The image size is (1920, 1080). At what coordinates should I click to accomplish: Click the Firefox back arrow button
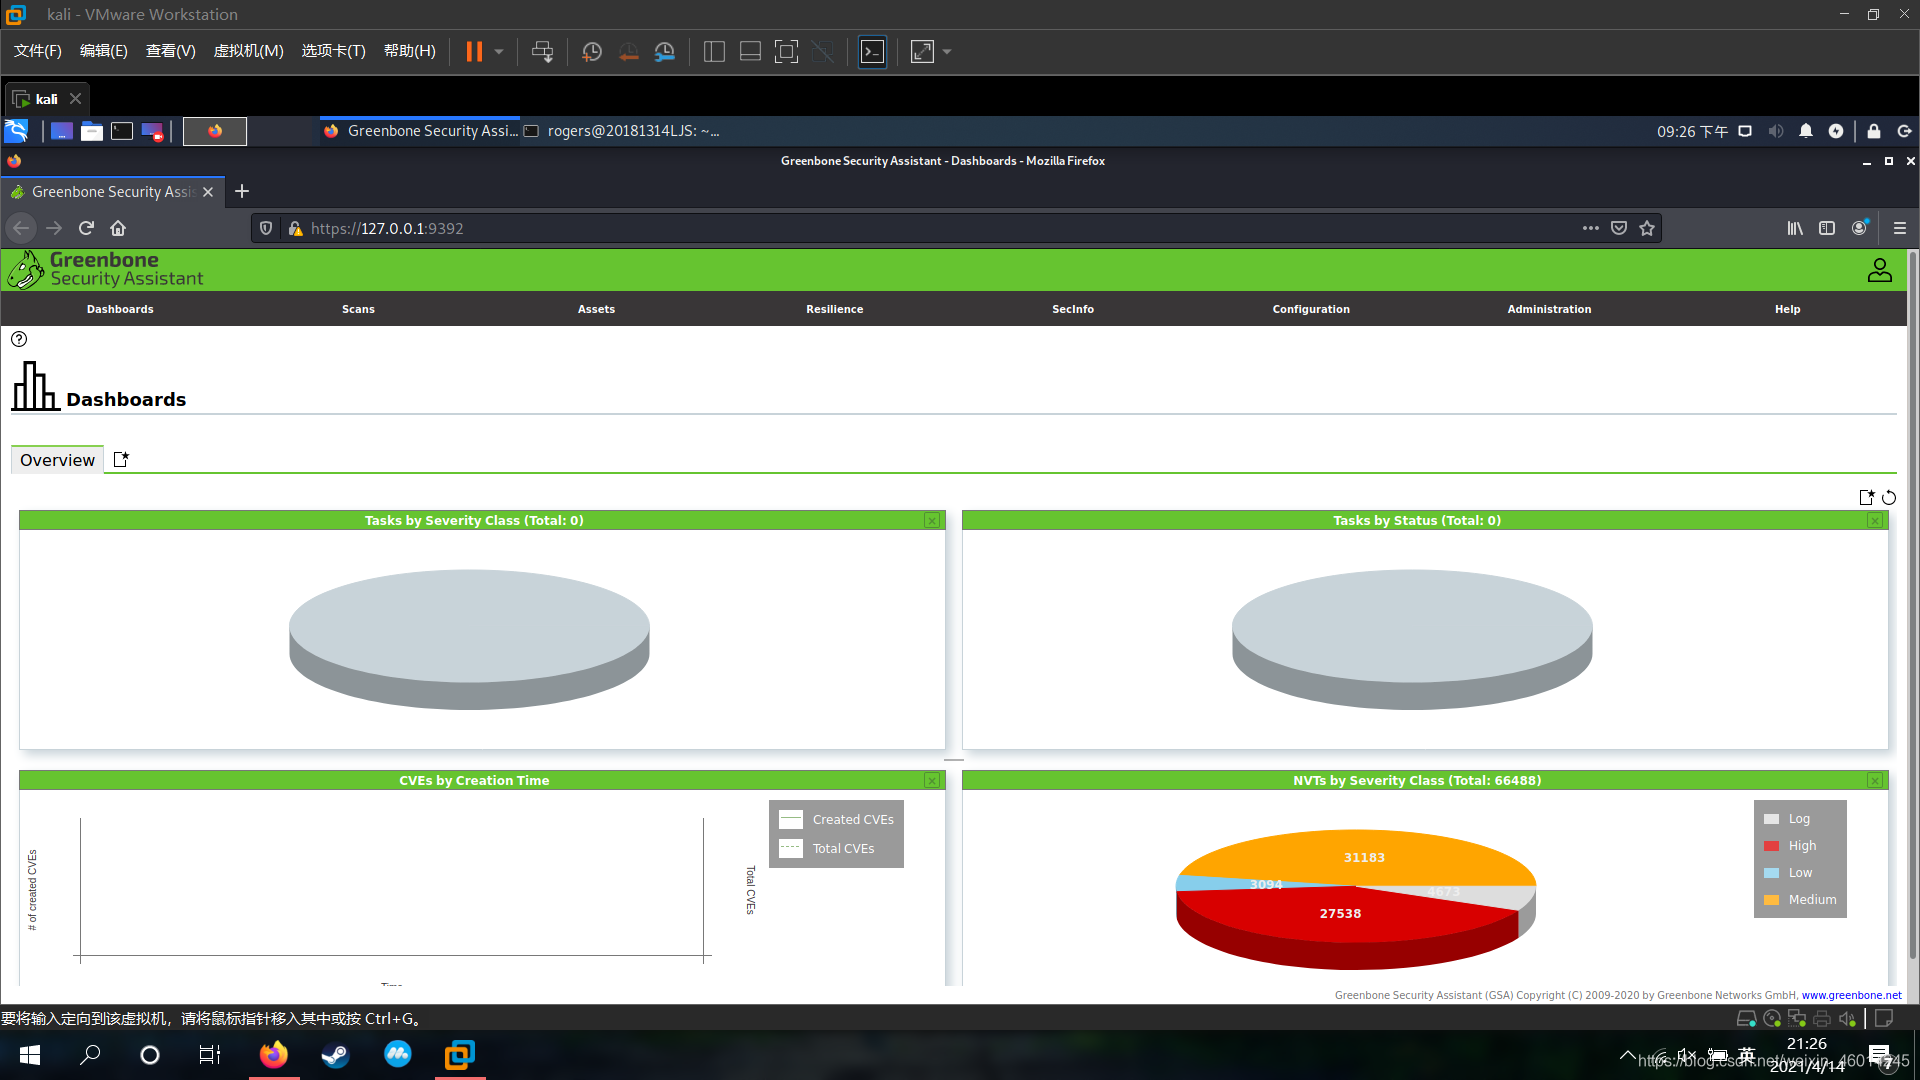pos(21,228)
